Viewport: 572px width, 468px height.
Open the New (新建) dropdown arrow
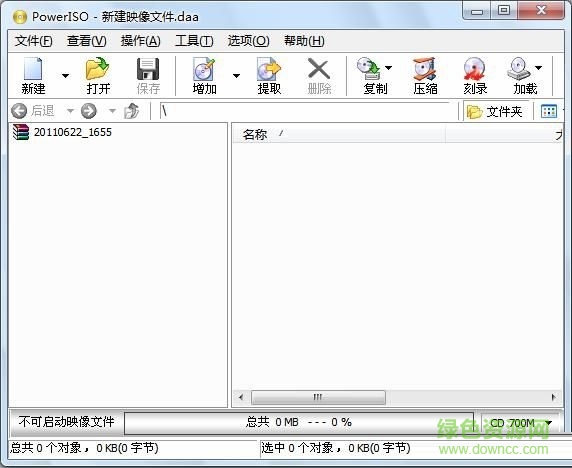[x=65, y=76]
